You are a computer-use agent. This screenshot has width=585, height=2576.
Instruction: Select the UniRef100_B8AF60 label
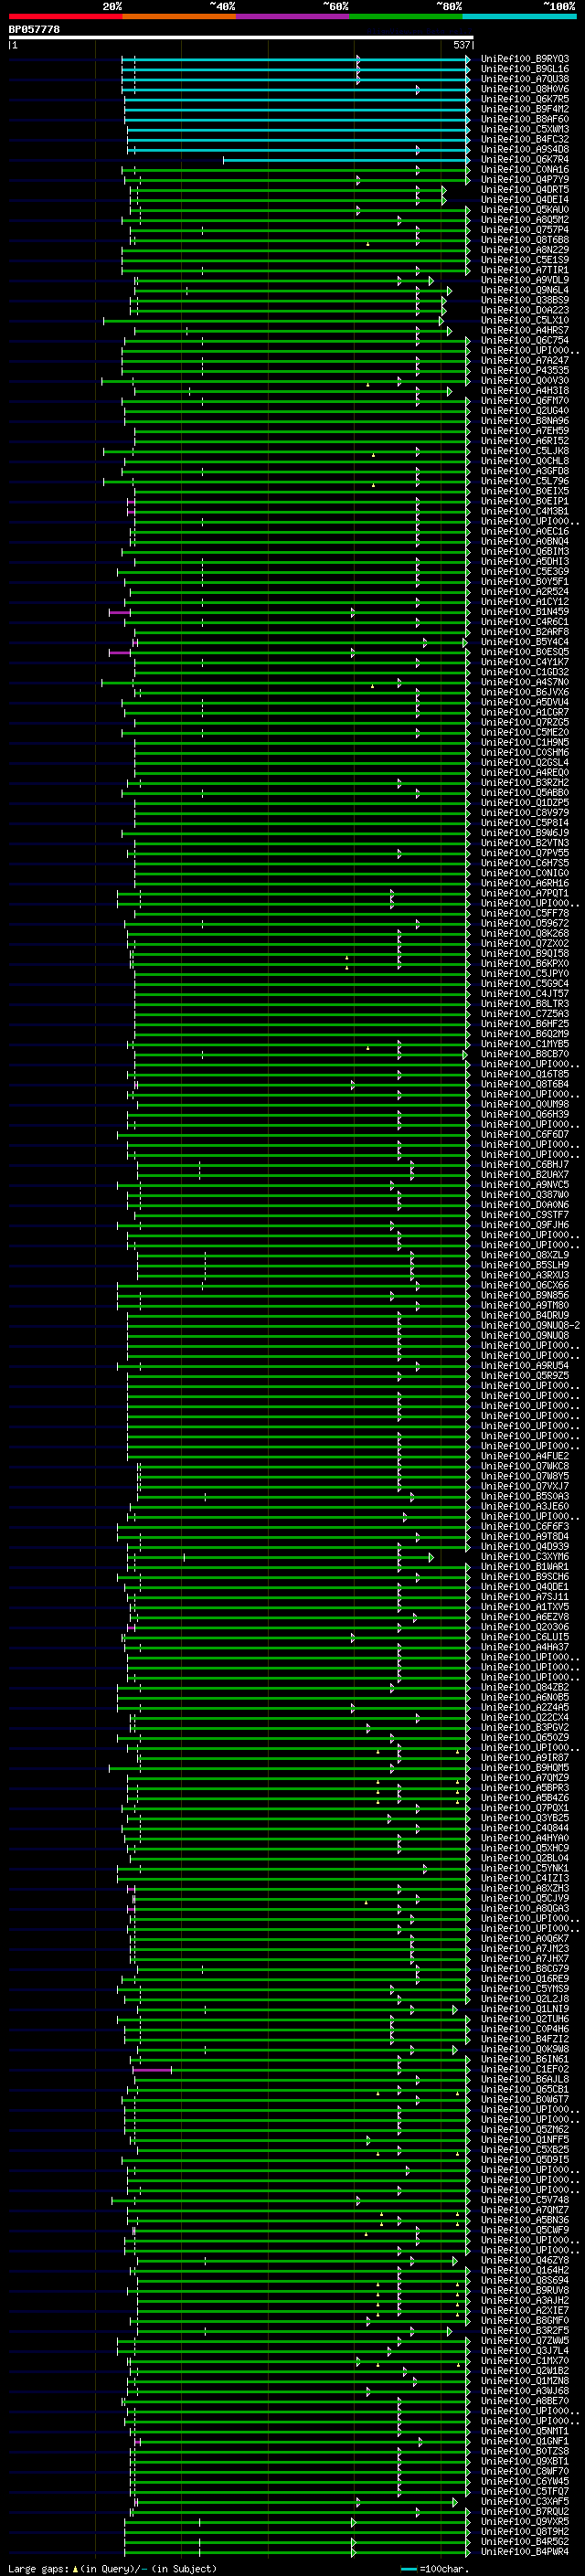pyautogui.click(x=525, y=119)
